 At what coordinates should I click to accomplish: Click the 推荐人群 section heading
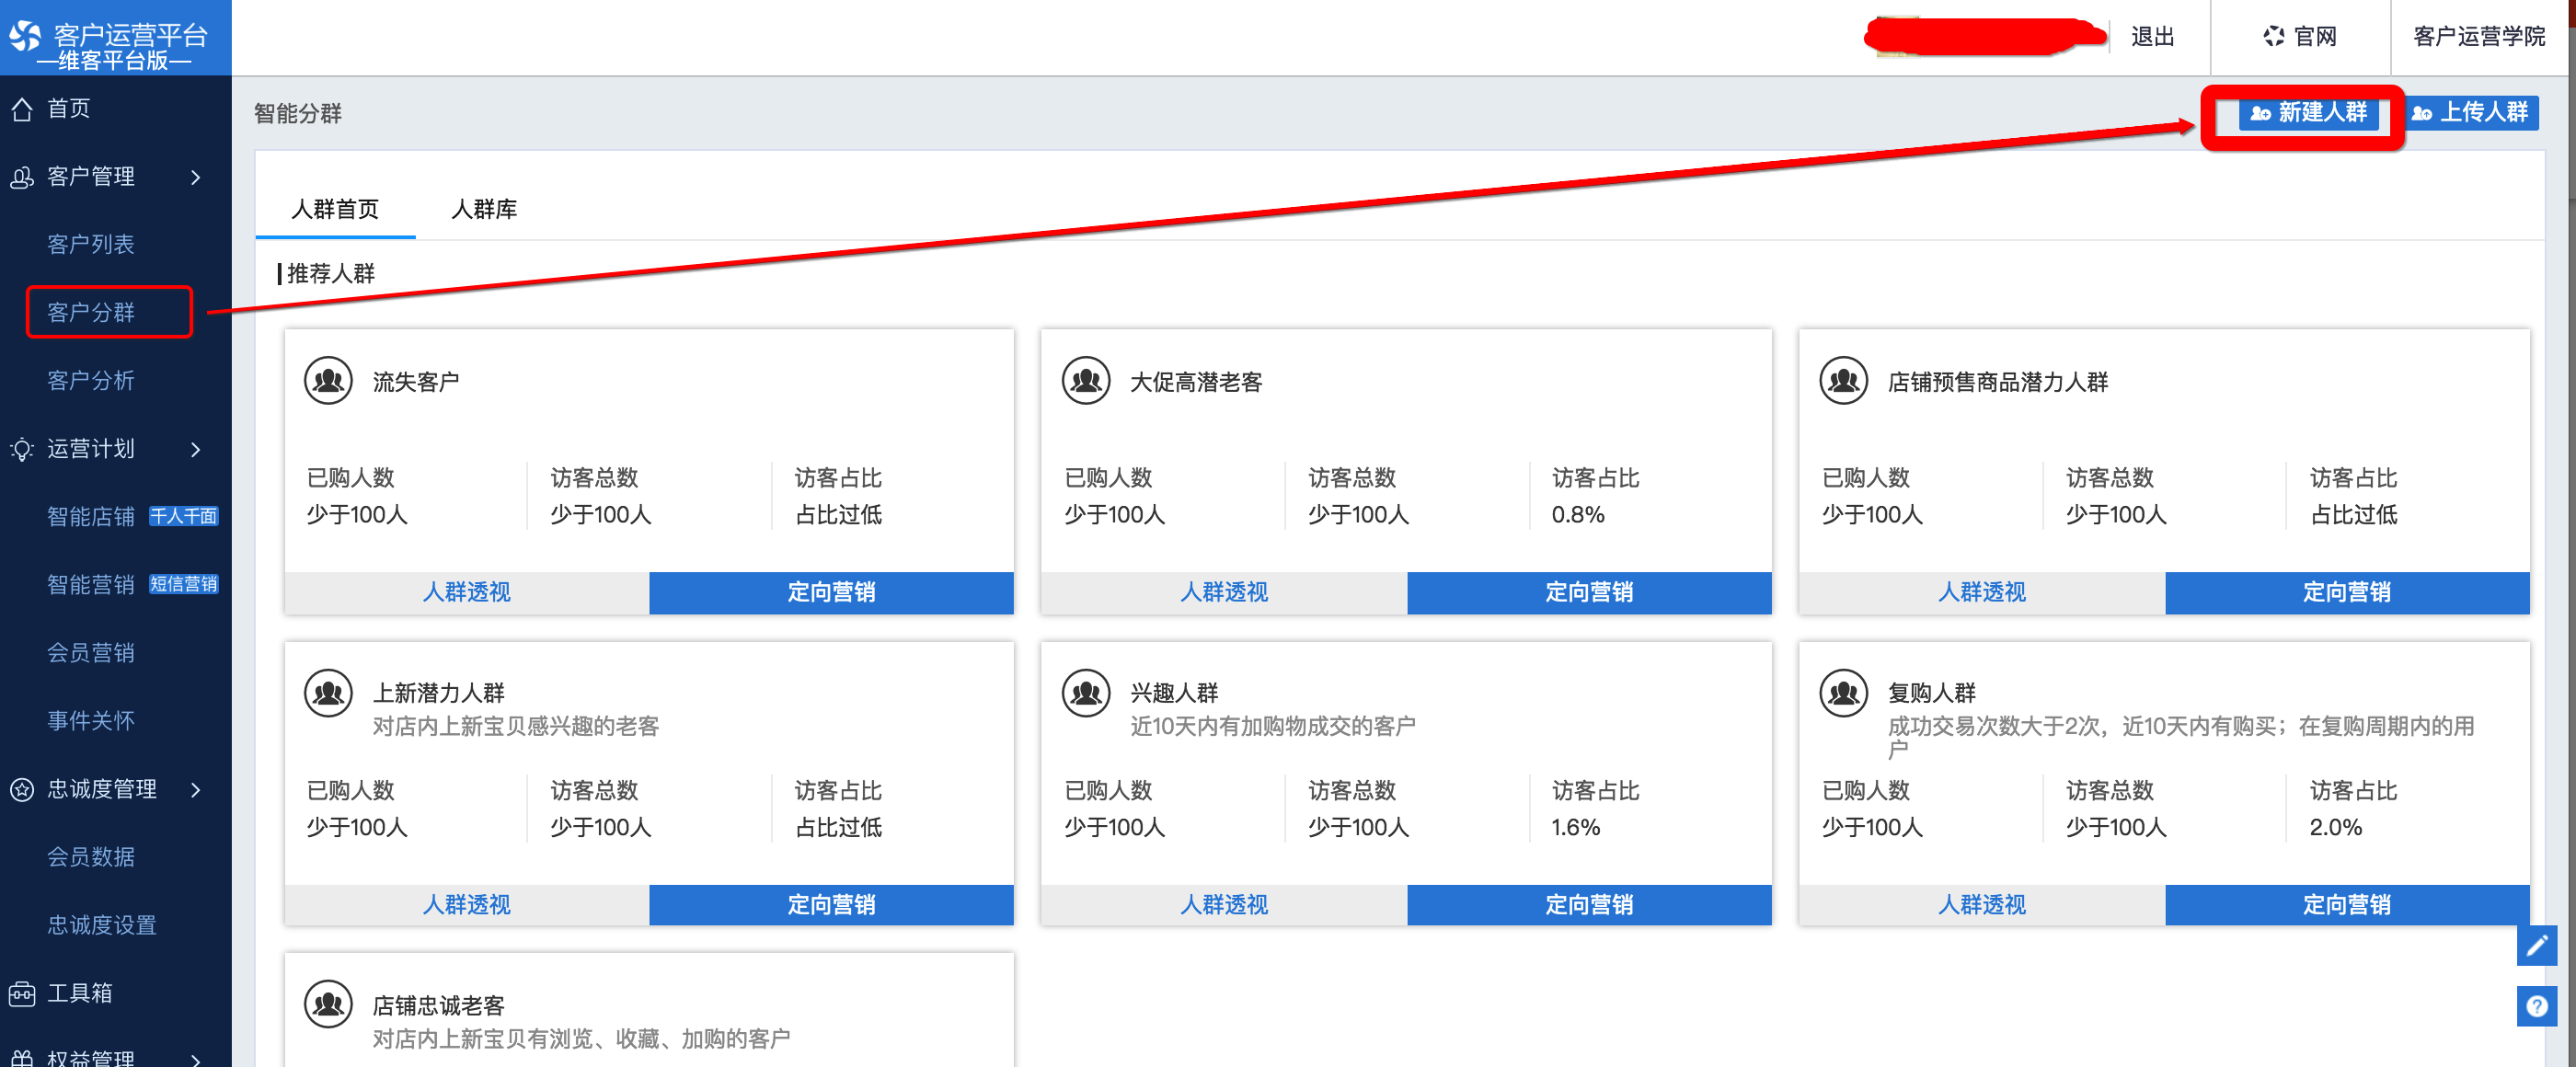(x=330, y=274)
